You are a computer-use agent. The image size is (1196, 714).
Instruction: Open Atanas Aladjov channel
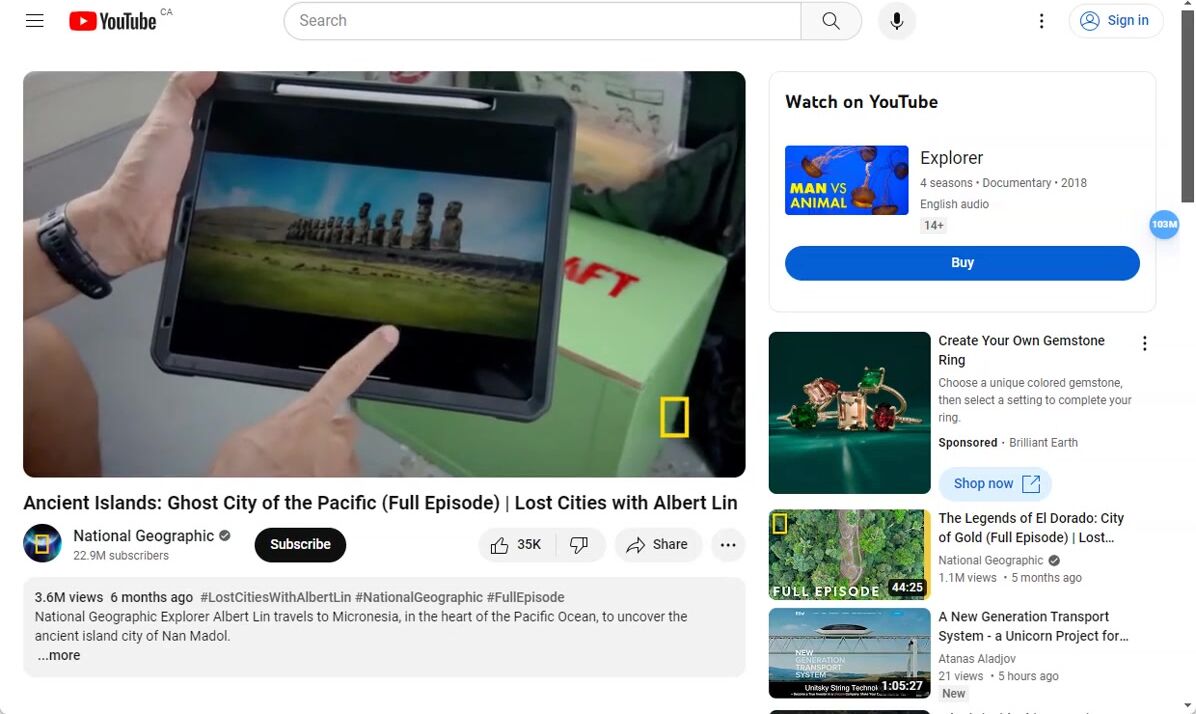pyautogui.click(x=976, y=658)
